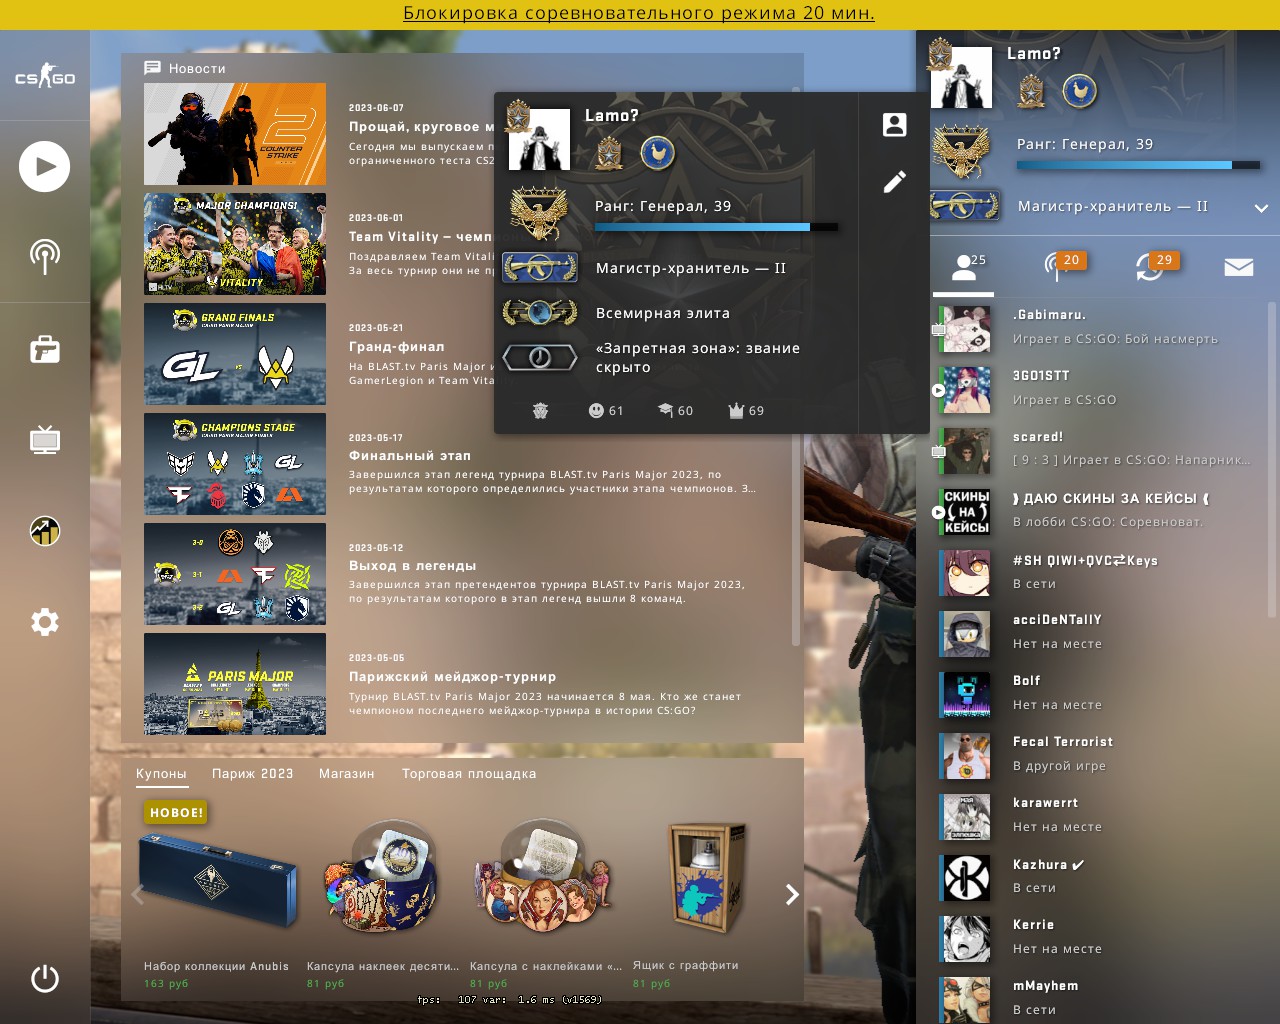Open the mail invitations tab

[1238, 267]
